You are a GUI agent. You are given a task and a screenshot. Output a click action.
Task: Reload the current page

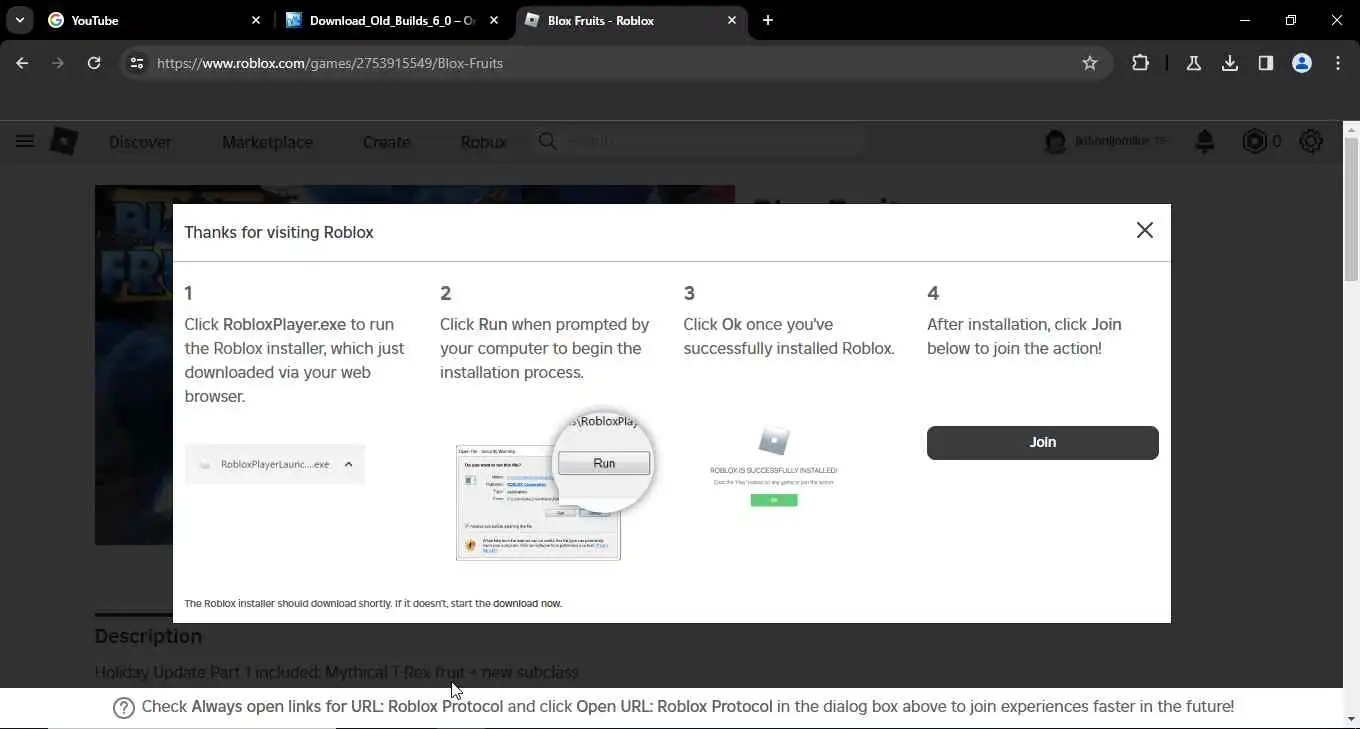[94, 63]
